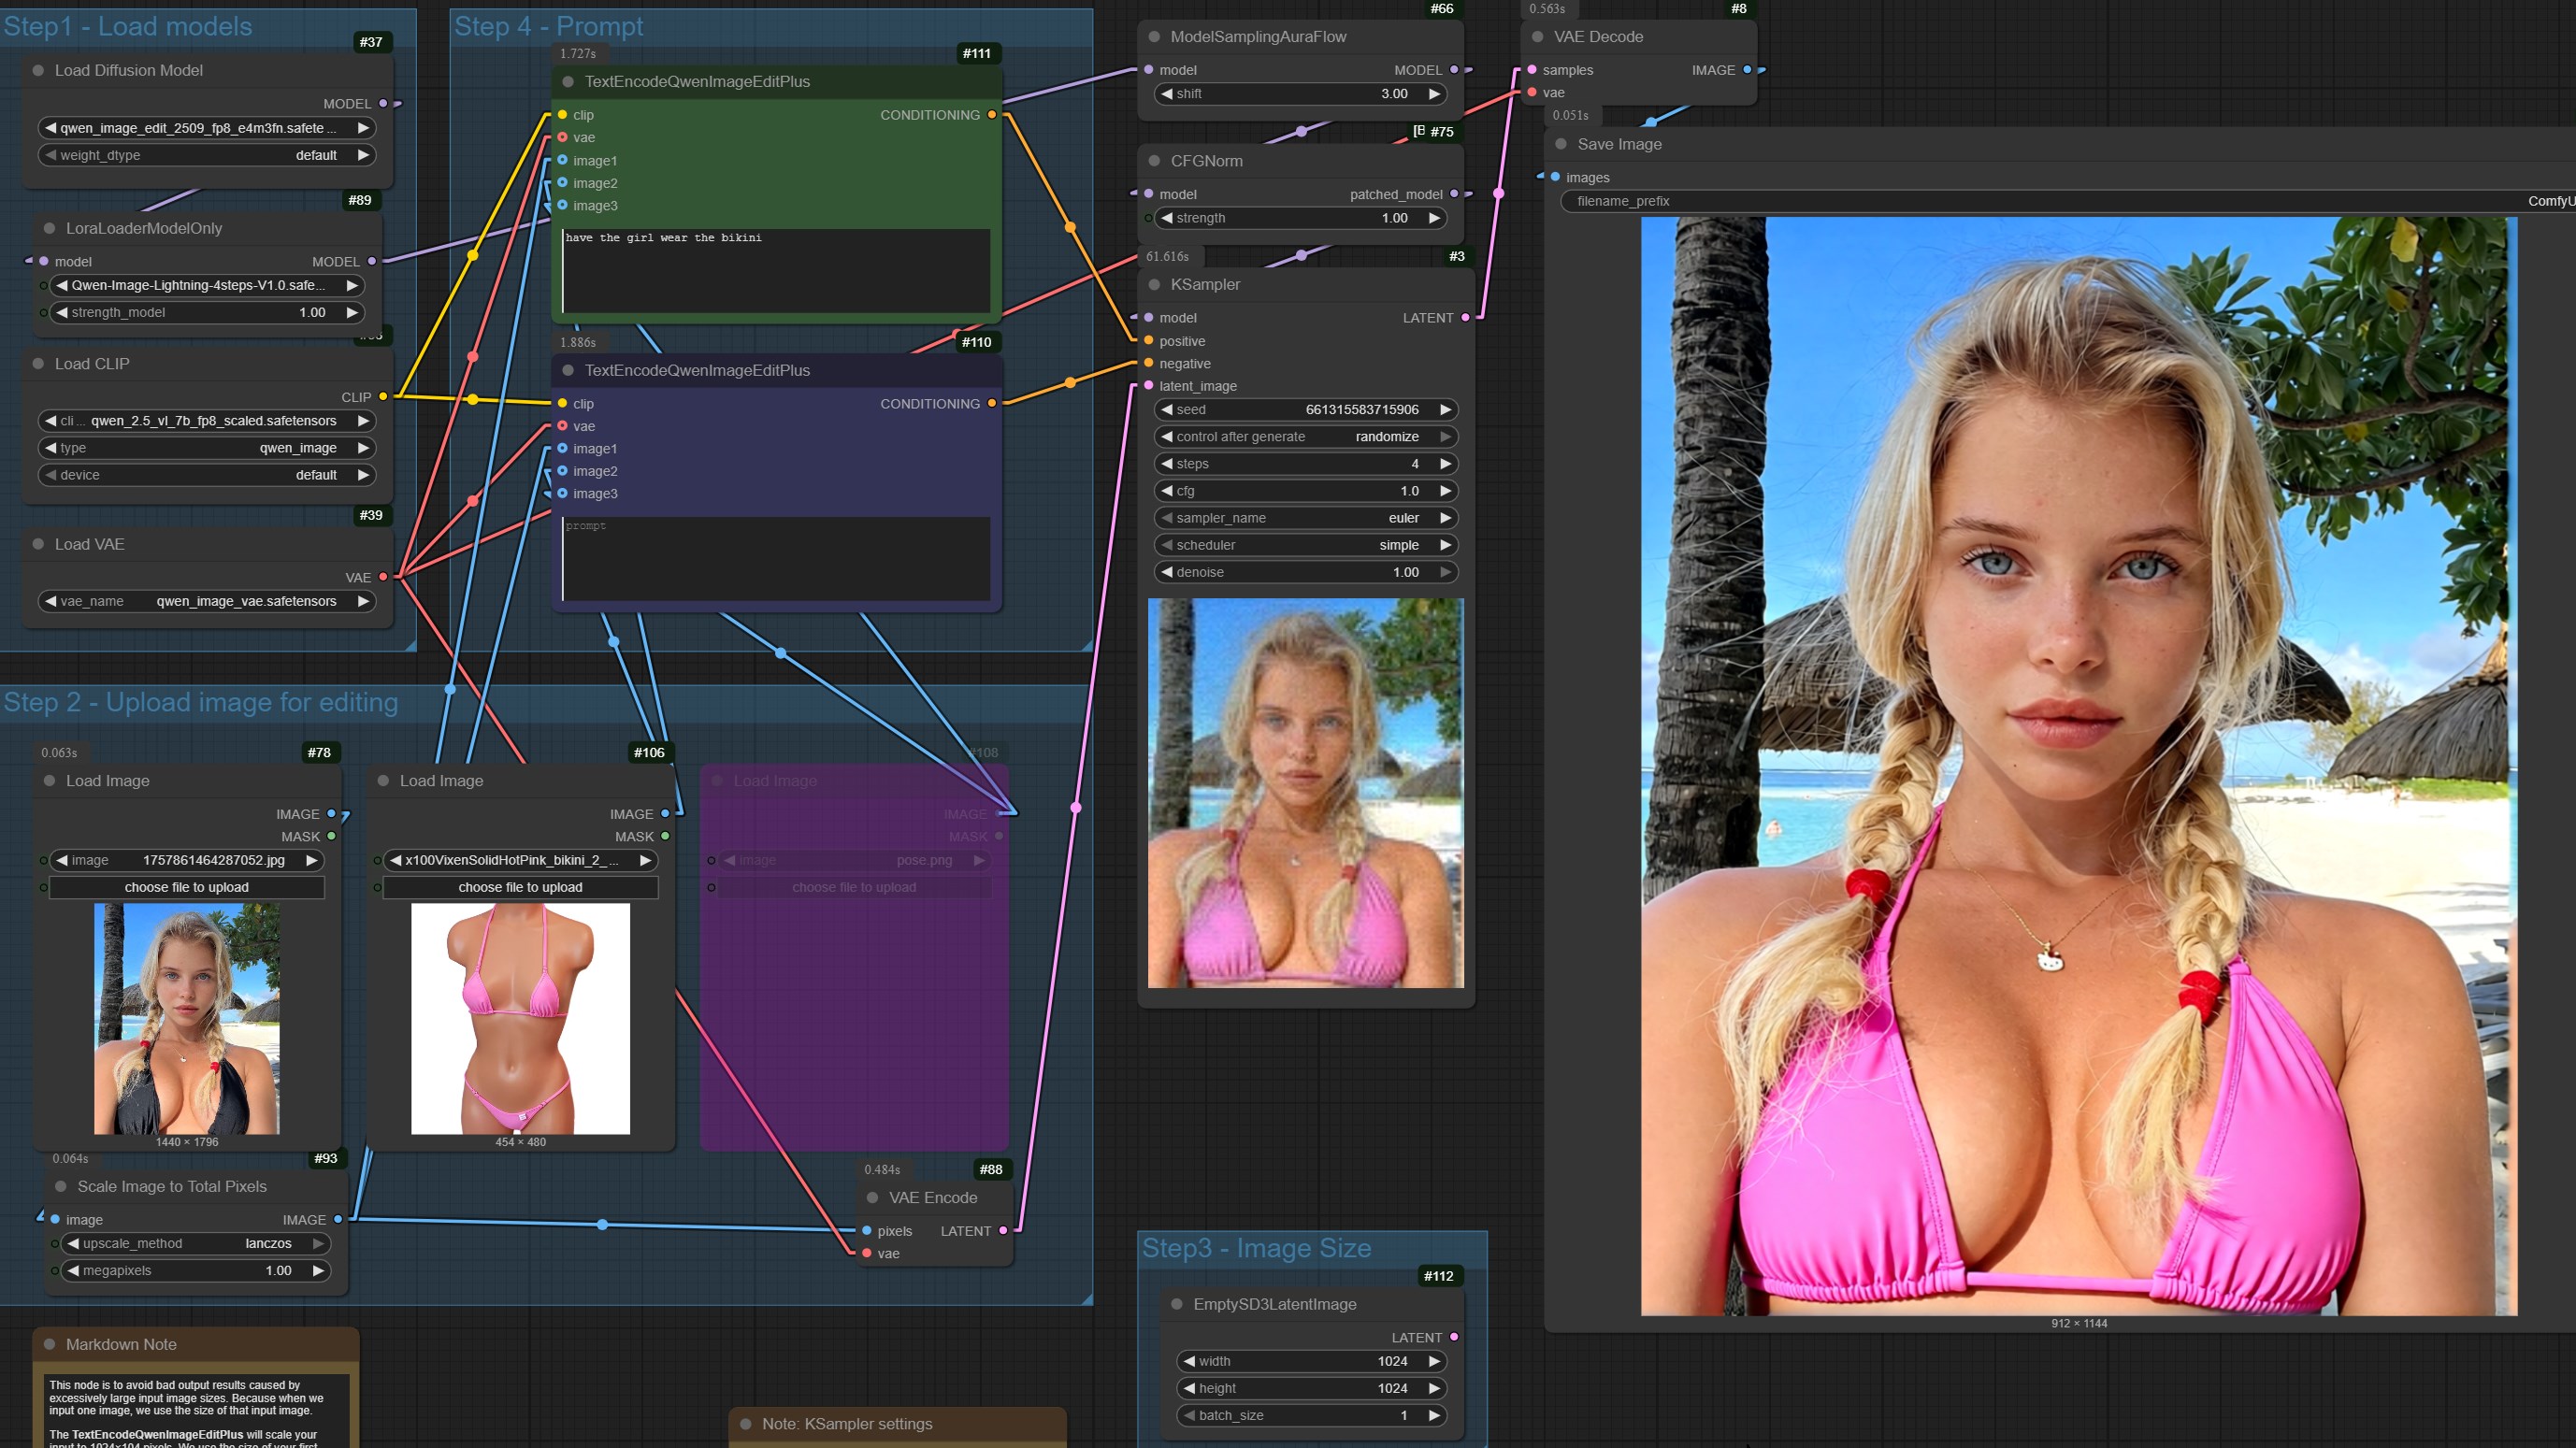Collapse the green TextEncodeQwenImageEditPlus node dot
2576x1448 pixels.
(x=568, y=82)
